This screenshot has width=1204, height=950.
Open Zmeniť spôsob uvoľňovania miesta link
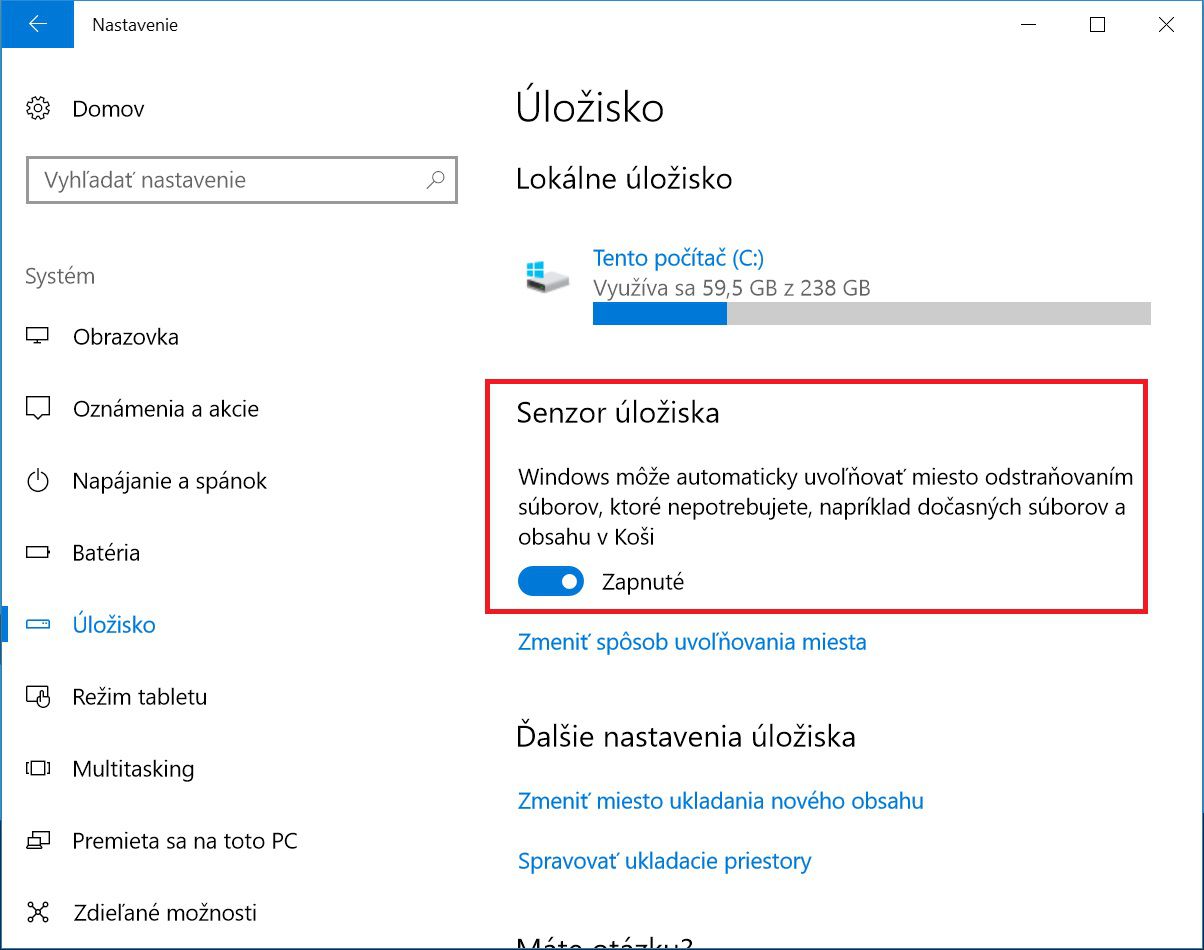click(x=692, y=641)
